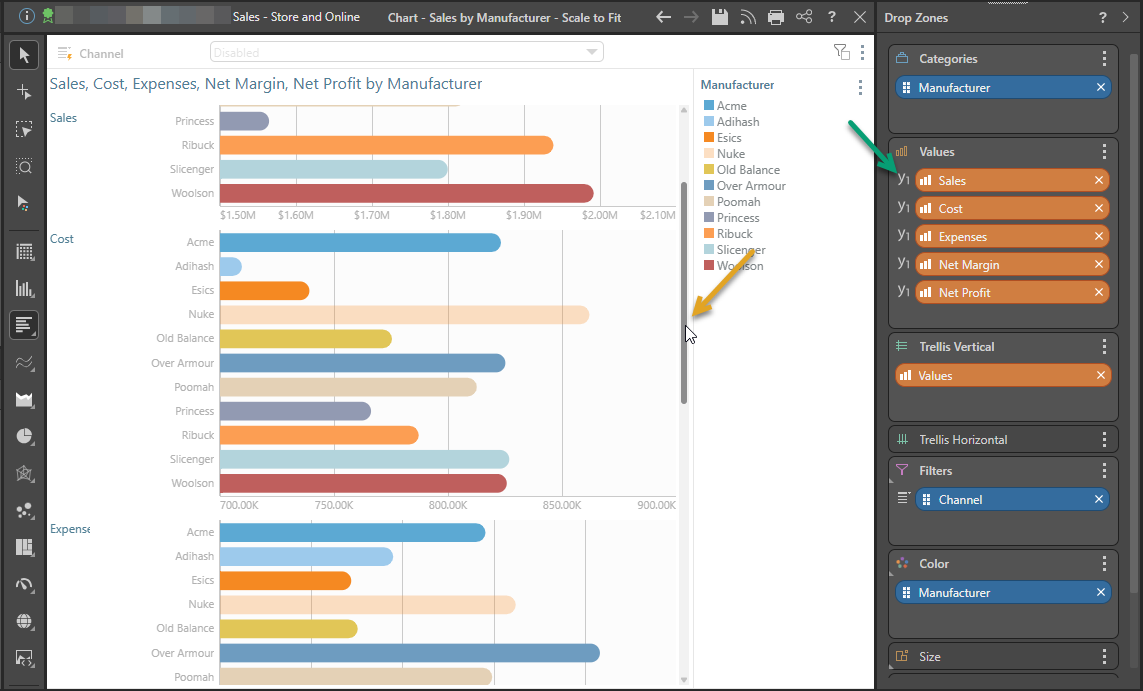Image resolution: width=1143 pixels, height=691 pixels.
Task: Click Nuke color swatch in legend
Action: [709, 154]
